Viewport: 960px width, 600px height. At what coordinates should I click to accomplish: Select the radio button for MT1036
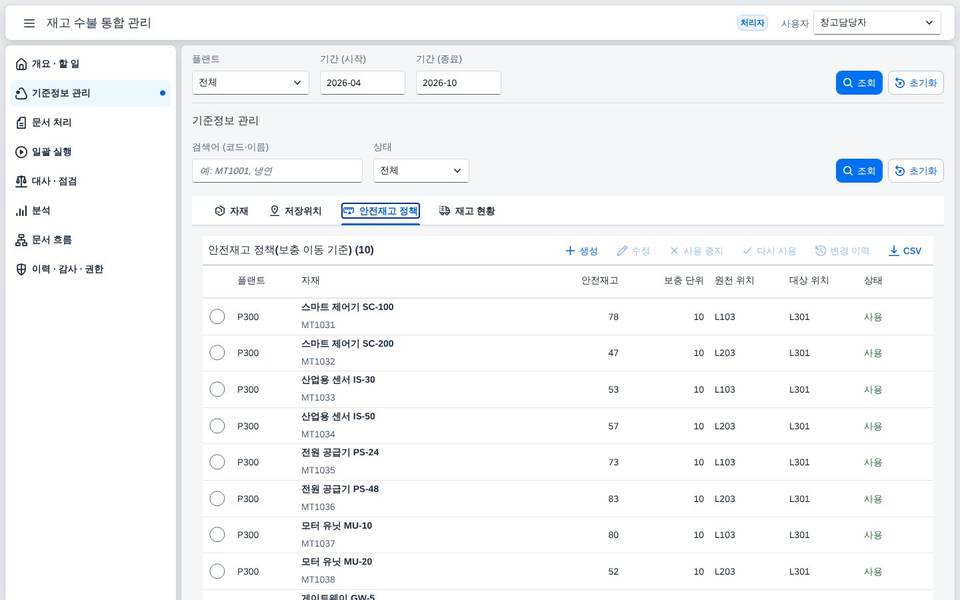(217, 498)
